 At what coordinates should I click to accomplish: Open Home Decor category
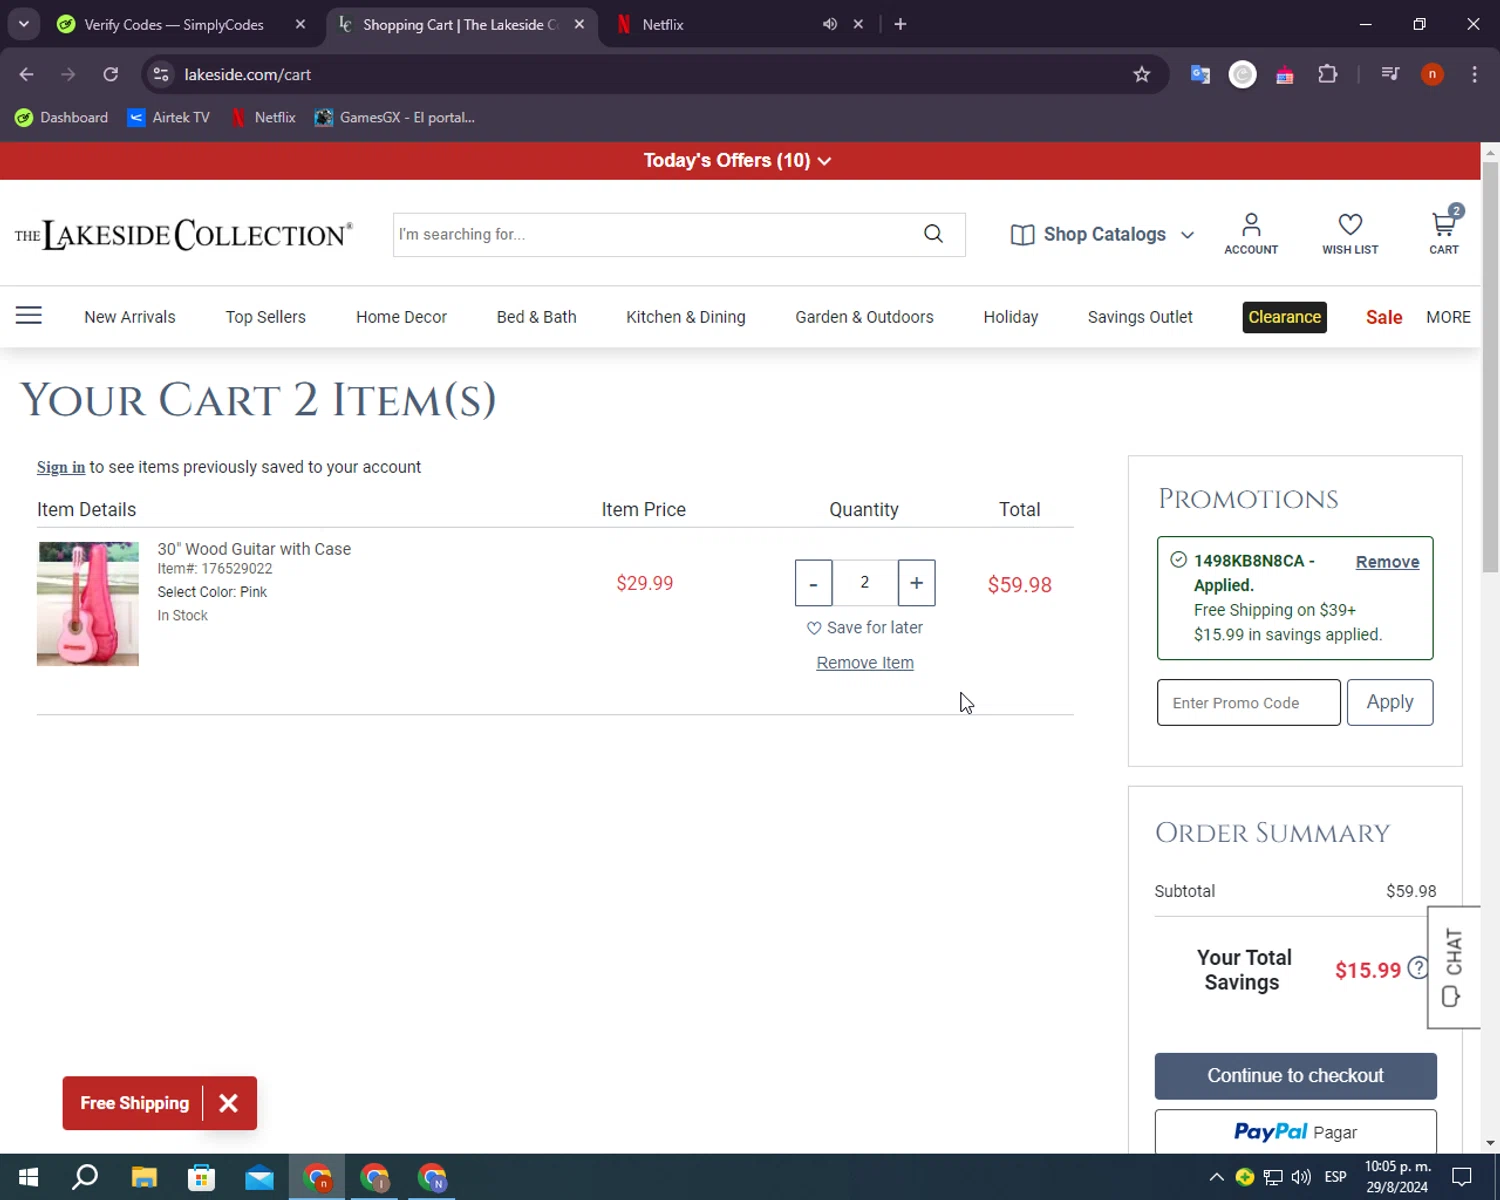tap(401, 317)
